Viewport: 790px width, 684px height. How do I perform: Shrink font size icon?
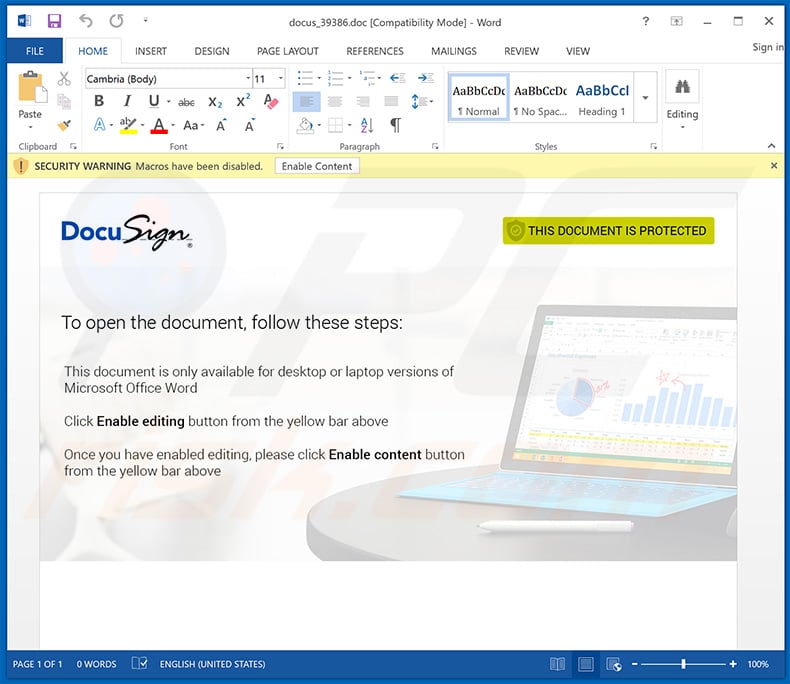249,125
